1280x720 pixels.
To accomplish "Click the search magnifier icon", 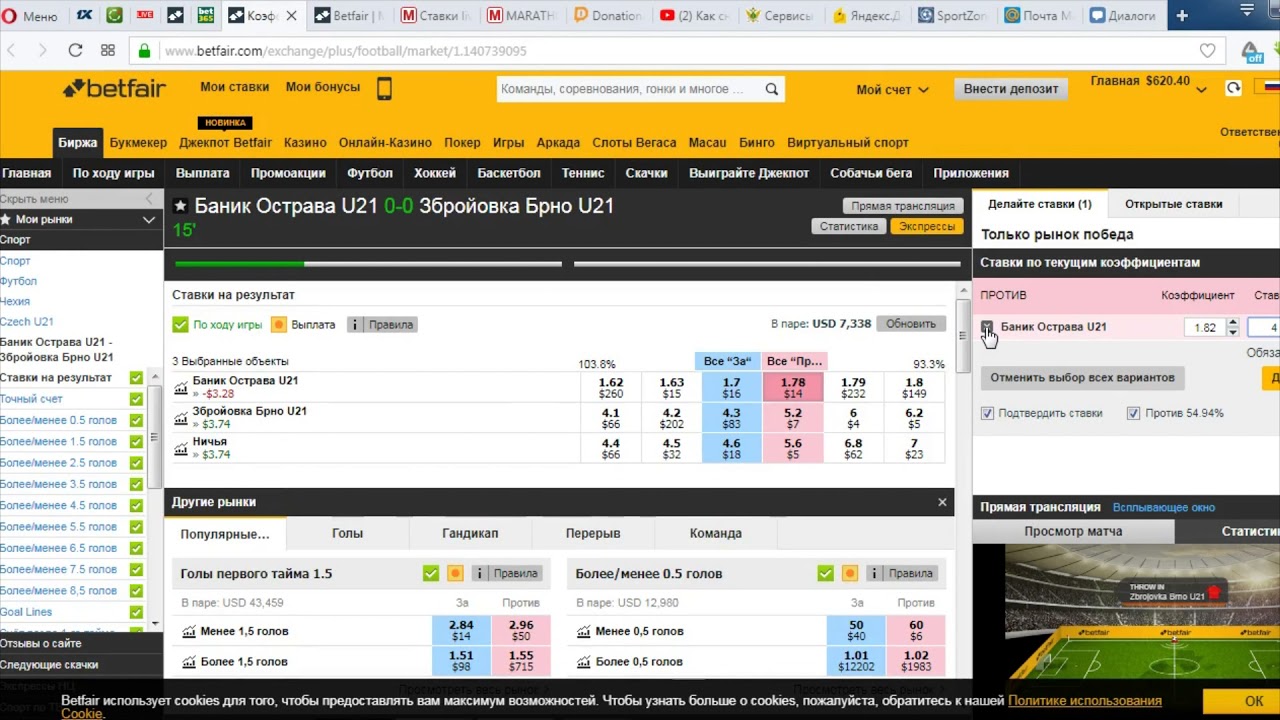I will click(x=771, y=89).
